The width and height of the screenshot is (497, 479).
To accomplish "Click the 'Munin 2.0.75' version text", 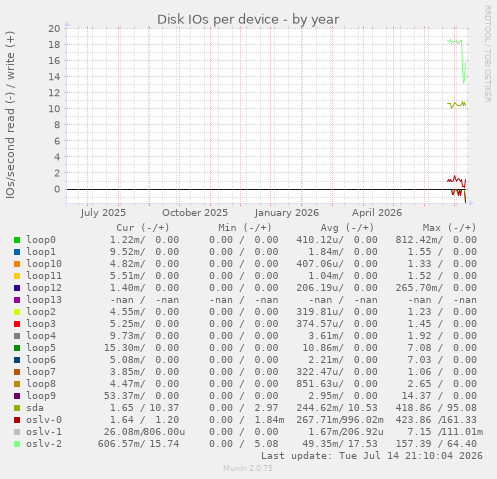I will pos(248,468).
